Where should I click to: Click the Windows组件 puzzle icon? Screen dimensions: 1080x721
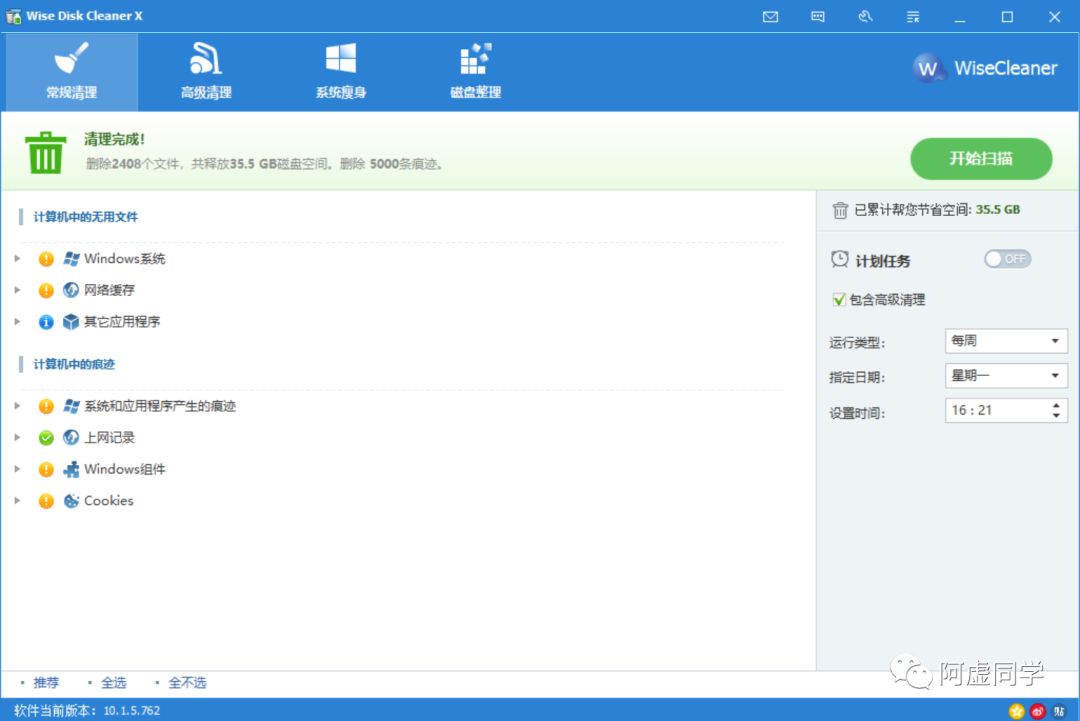(71, 470)
